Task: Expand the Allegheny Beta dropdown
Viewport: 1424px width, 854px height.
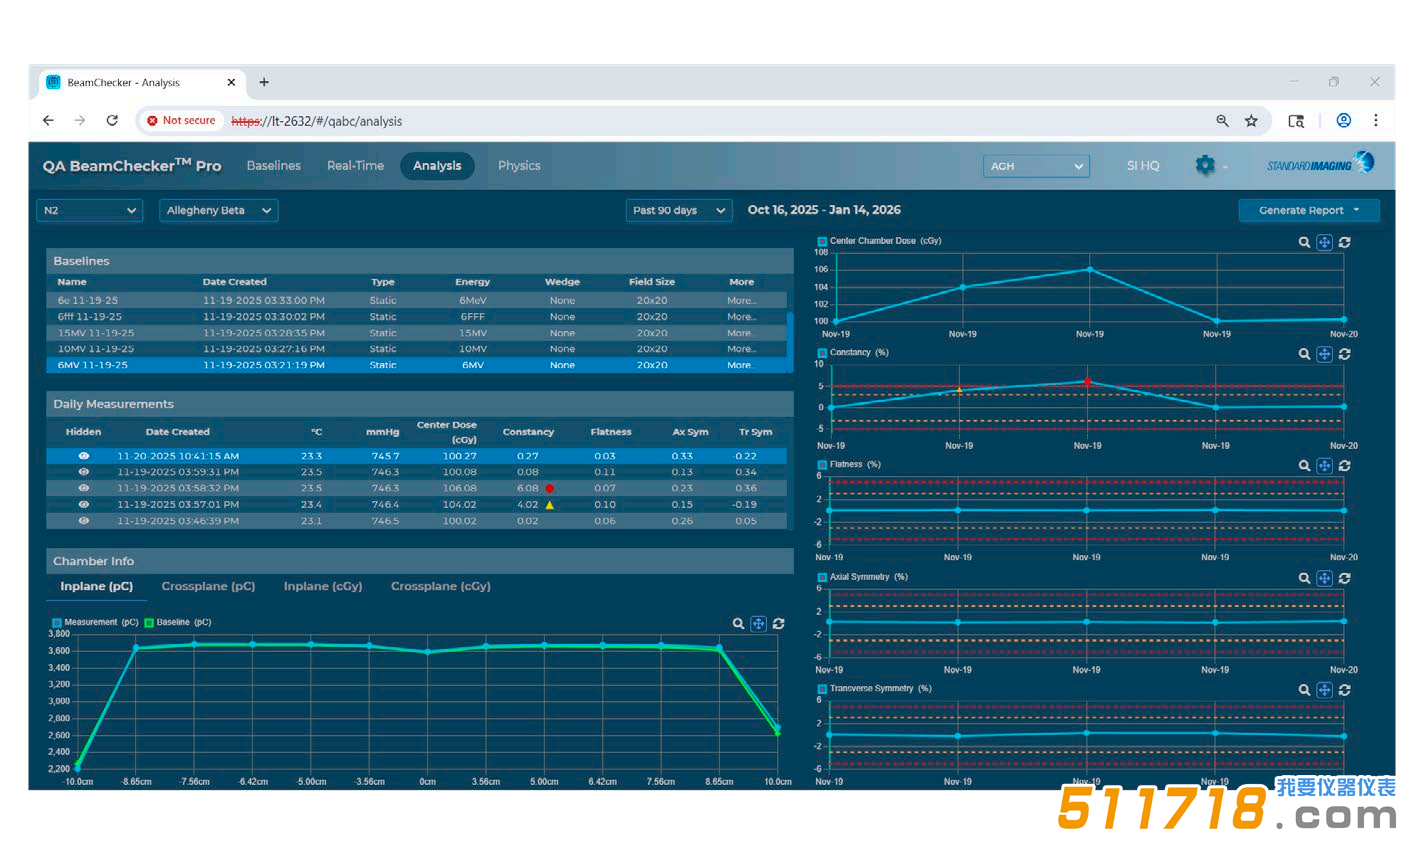Action: 219,210
